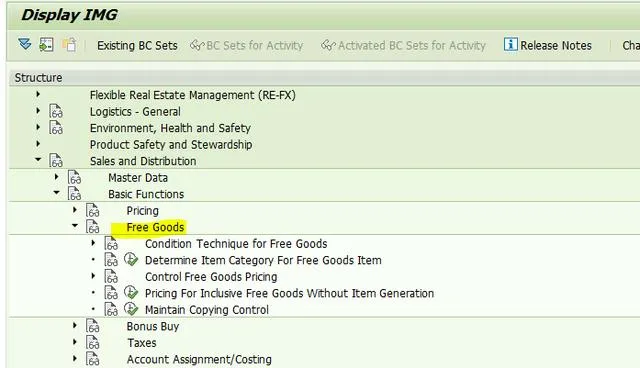
Task: Open documentation icon beside Environment, Health and Safety
Action: coord(56,128)
